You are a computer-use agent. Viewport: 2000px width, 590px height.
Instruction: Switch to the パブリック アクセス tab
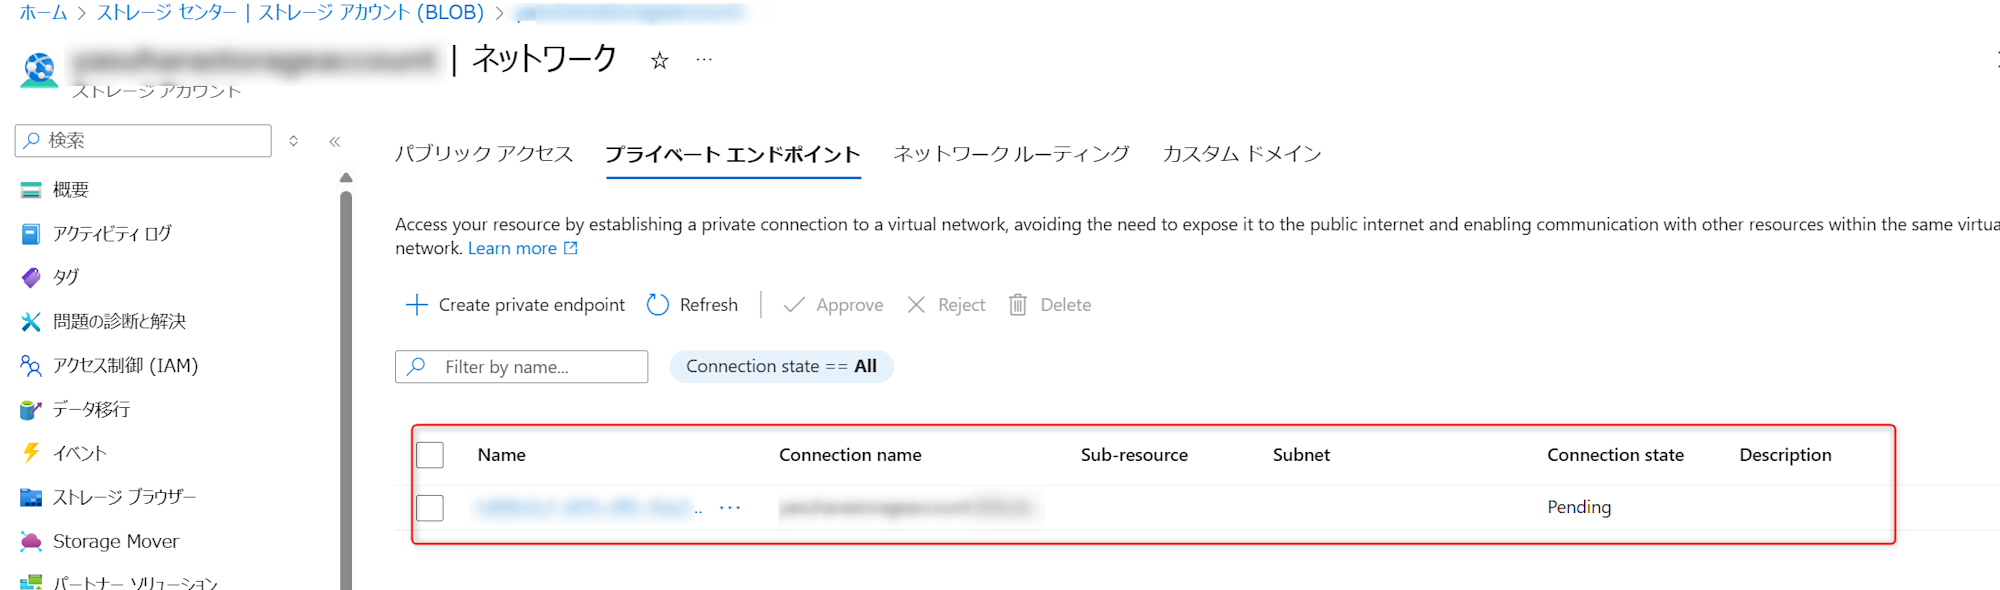coord(484,154)
